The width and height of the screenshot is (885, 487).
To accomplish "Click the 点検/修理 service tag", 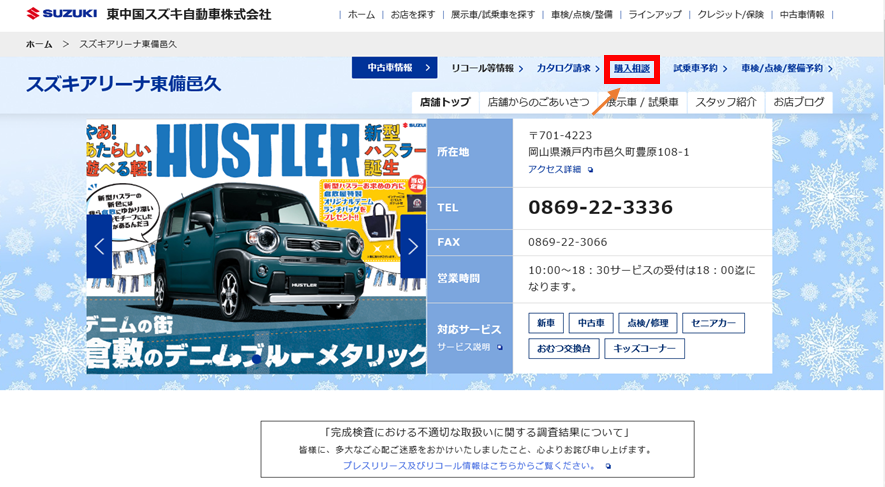I will [x=648, y=323].
